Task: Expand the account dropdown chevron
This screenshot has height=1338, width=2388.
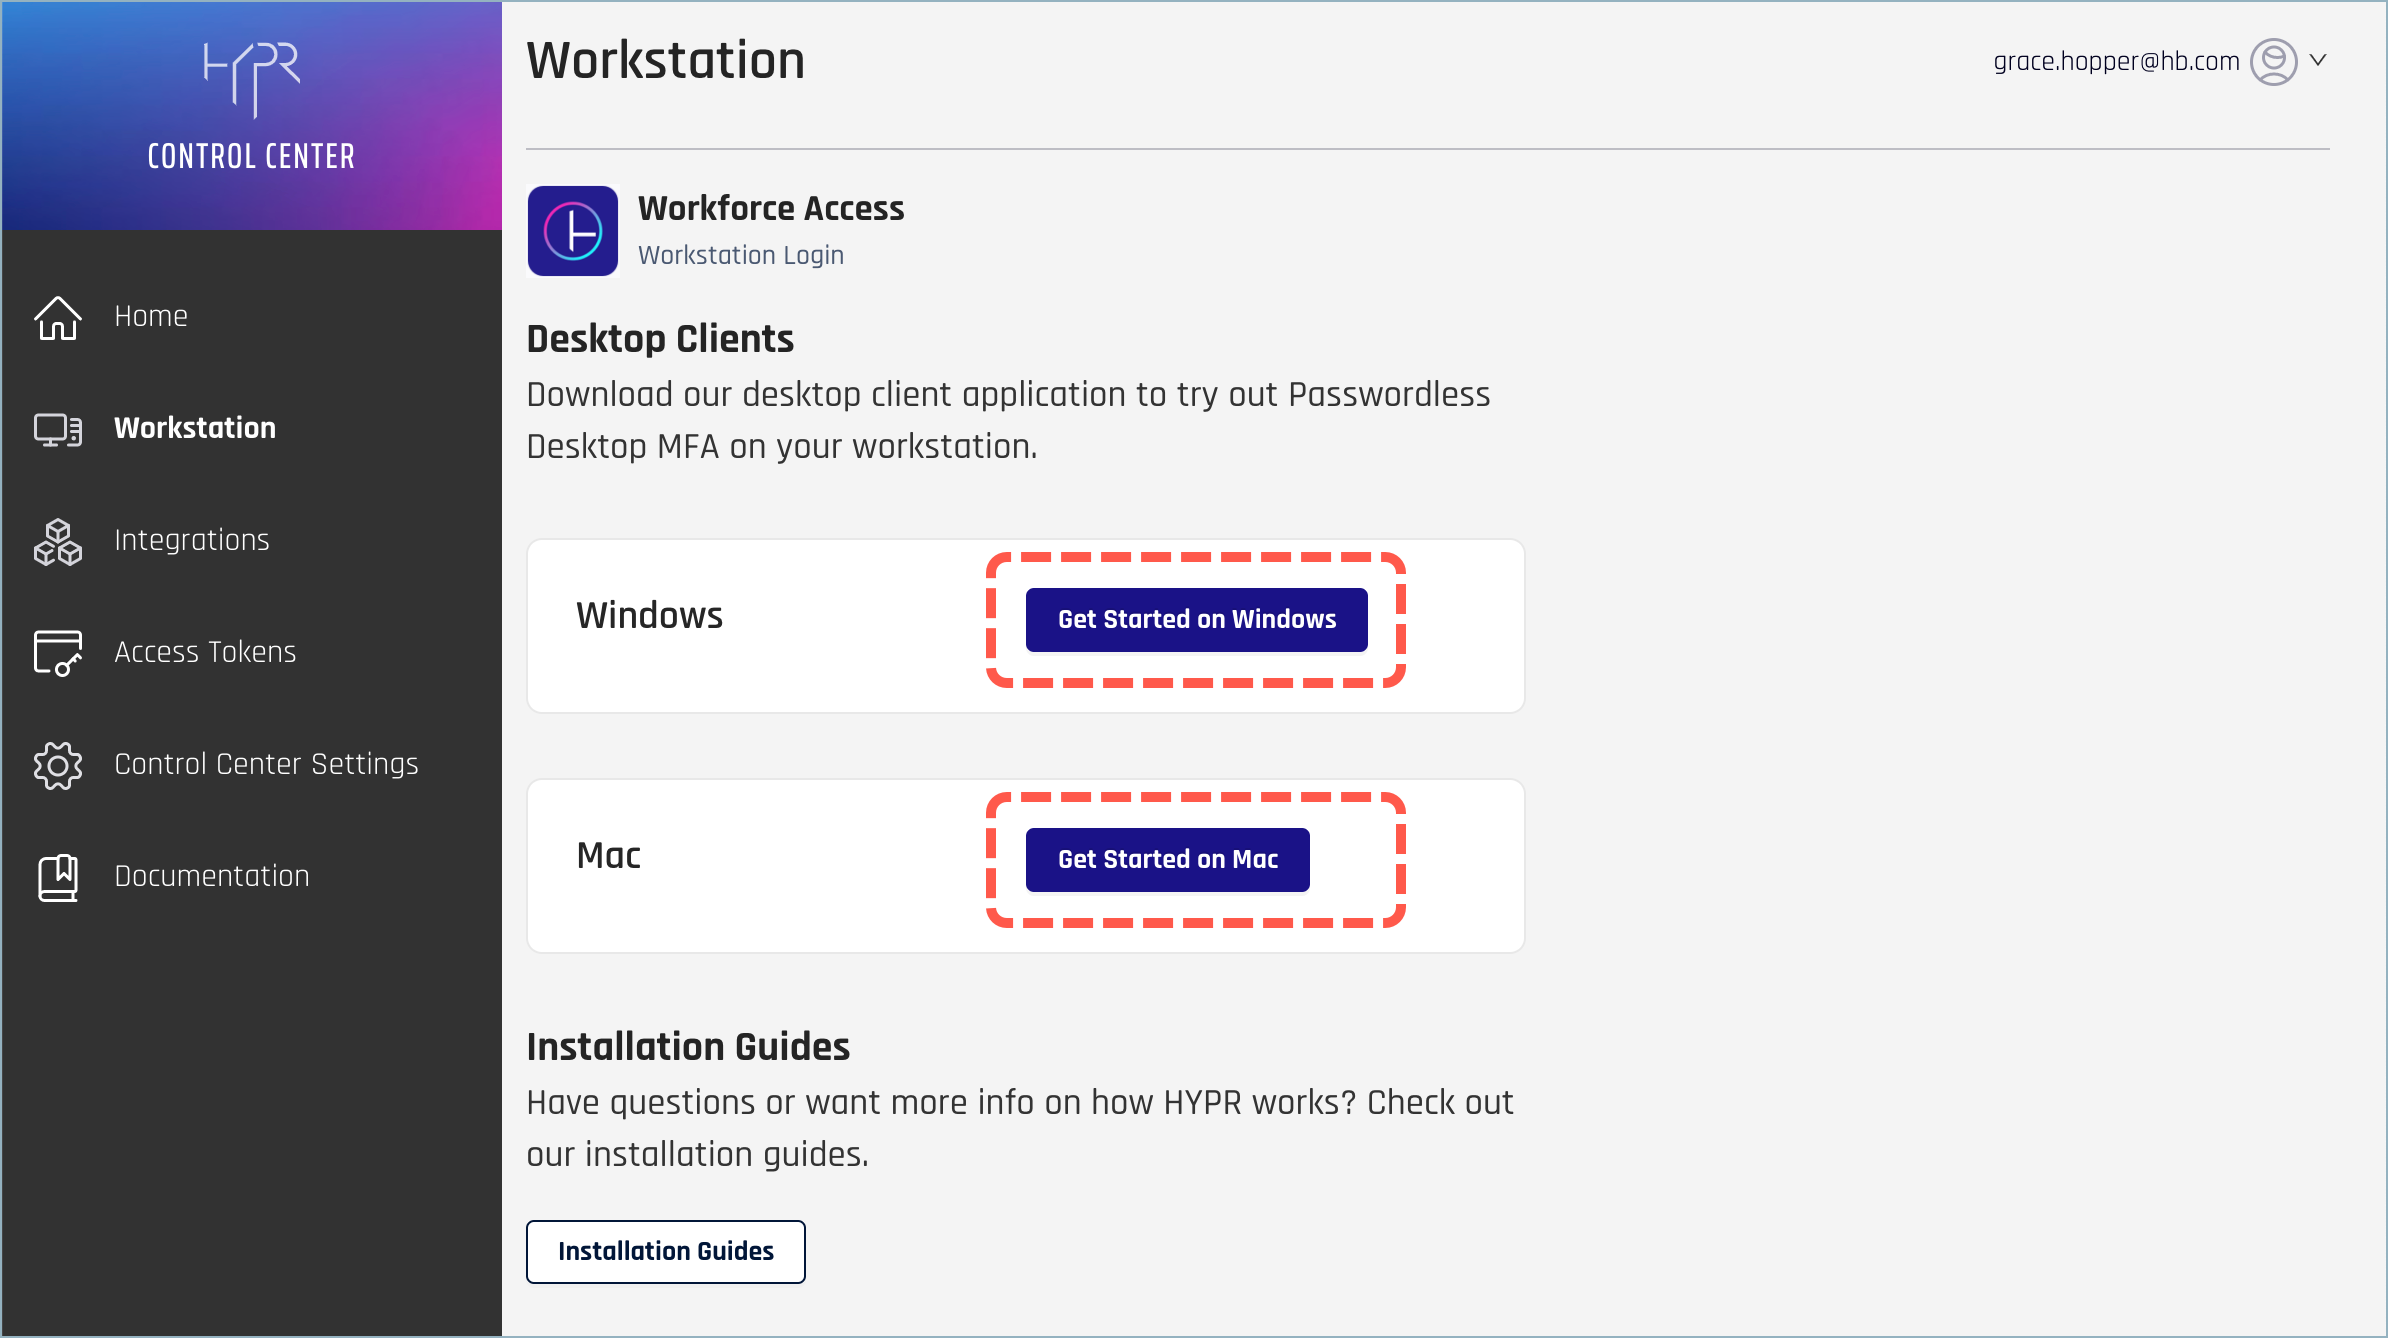Action: click(2318, 60)
